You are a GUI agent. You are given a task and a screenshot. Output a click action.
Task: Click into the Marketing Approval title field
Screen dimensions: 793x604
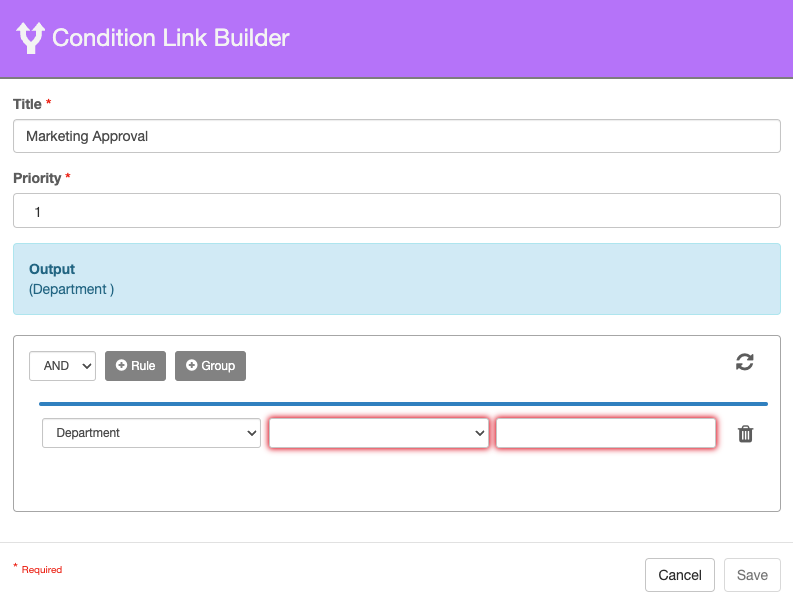pos(396,136)
